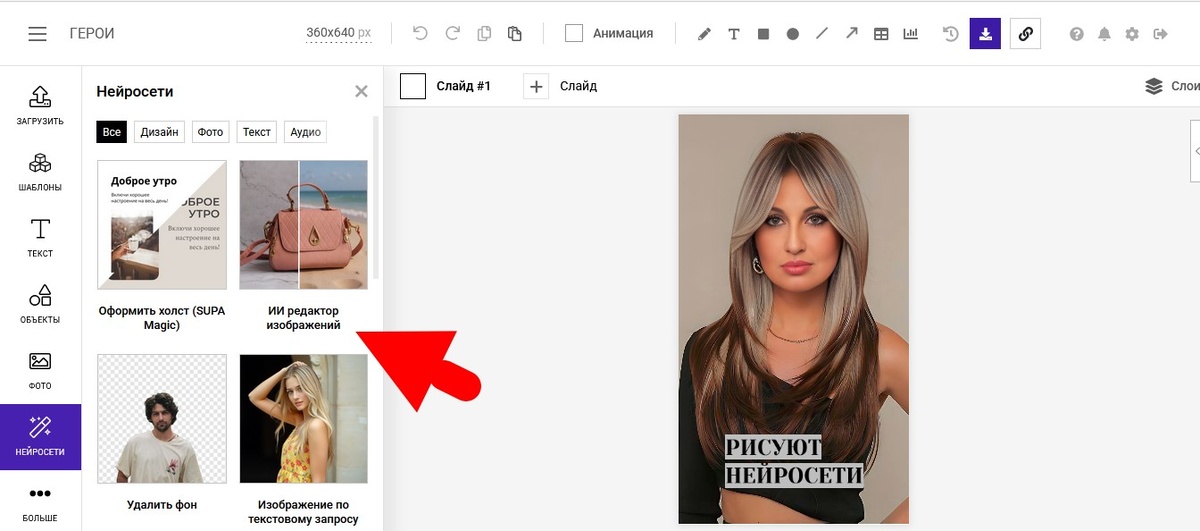Click the purple download button
This screenshot has height=531, width=1200.
pos(985,33)
